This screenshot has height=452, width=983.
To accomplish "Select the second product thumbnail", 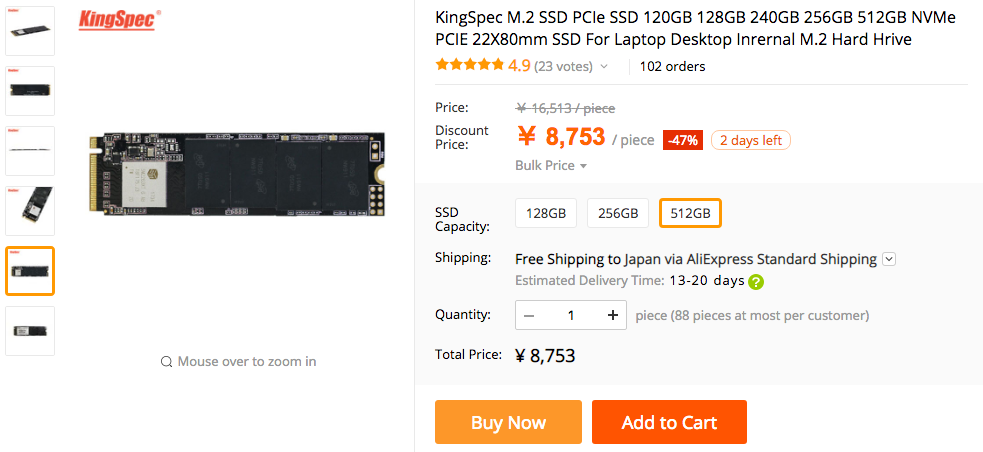I will 30,90.
